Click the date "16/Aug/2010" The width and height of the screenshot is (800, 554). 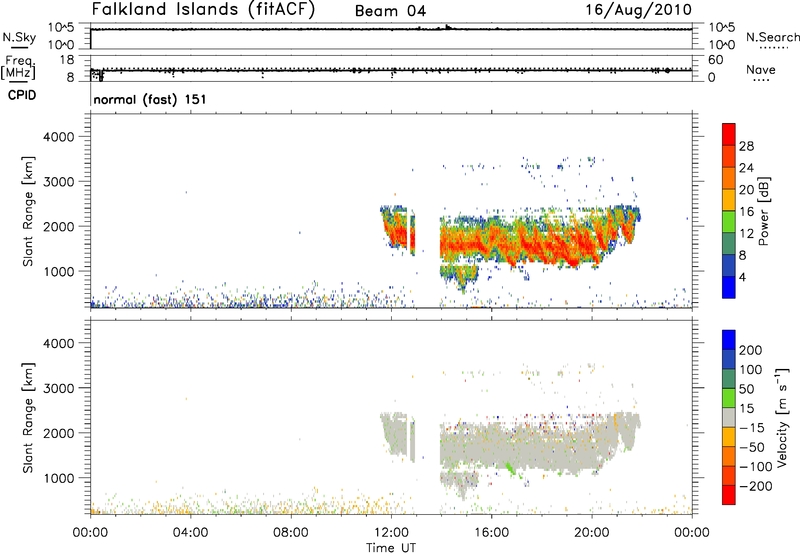pos(638,10)
